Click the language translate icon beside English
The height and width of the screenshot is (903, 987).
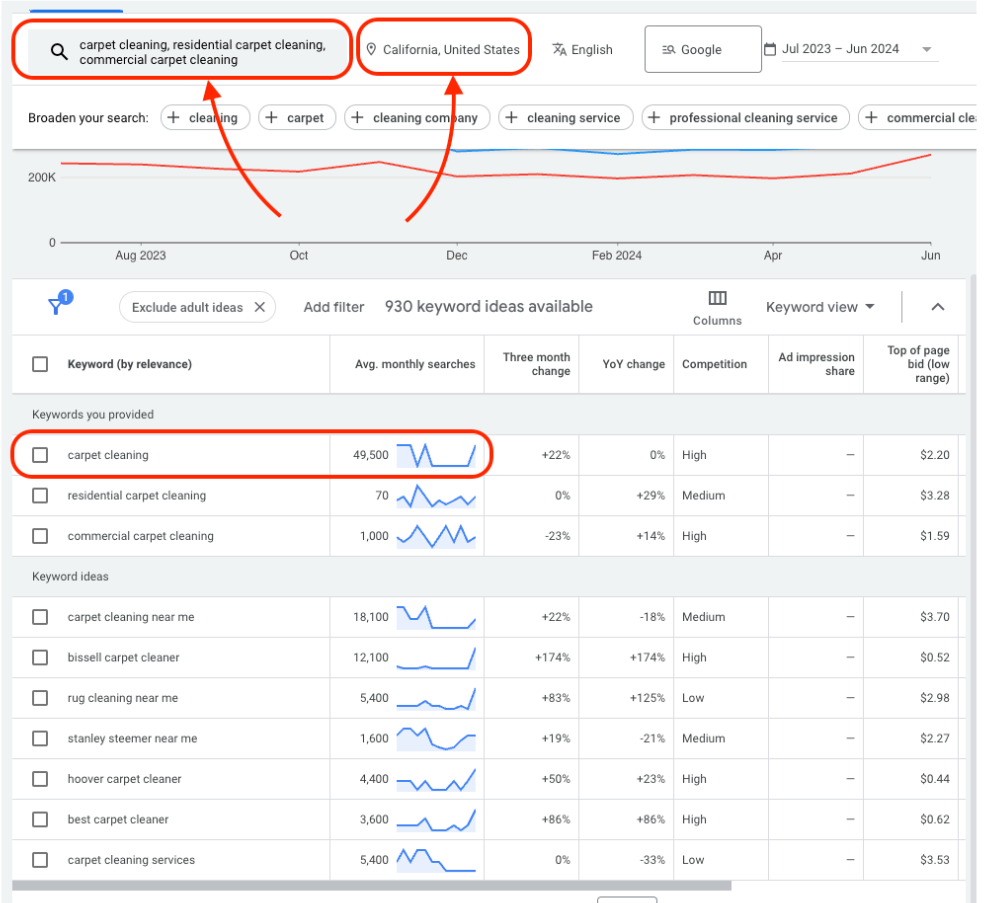click(x=560, y=49)
